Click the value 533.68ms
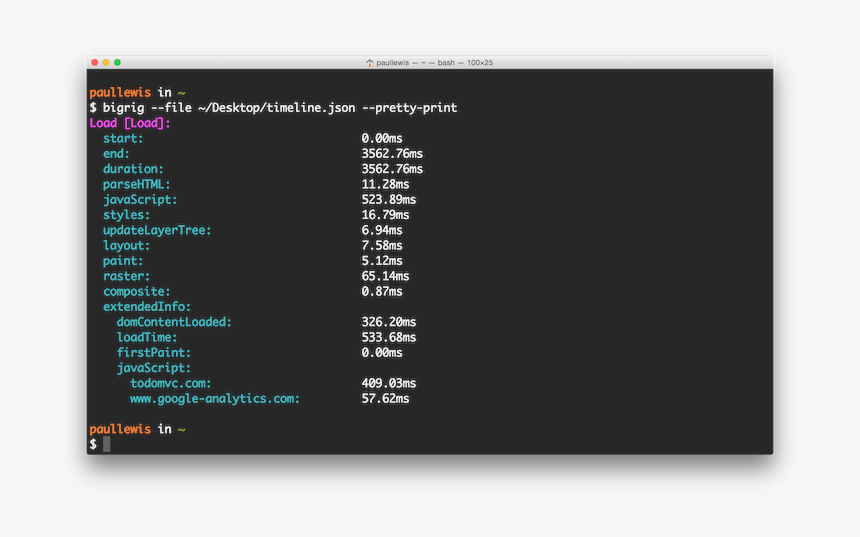Image resolution: width=860 pixels, height=537 pixels. click(x=388, y=337)
